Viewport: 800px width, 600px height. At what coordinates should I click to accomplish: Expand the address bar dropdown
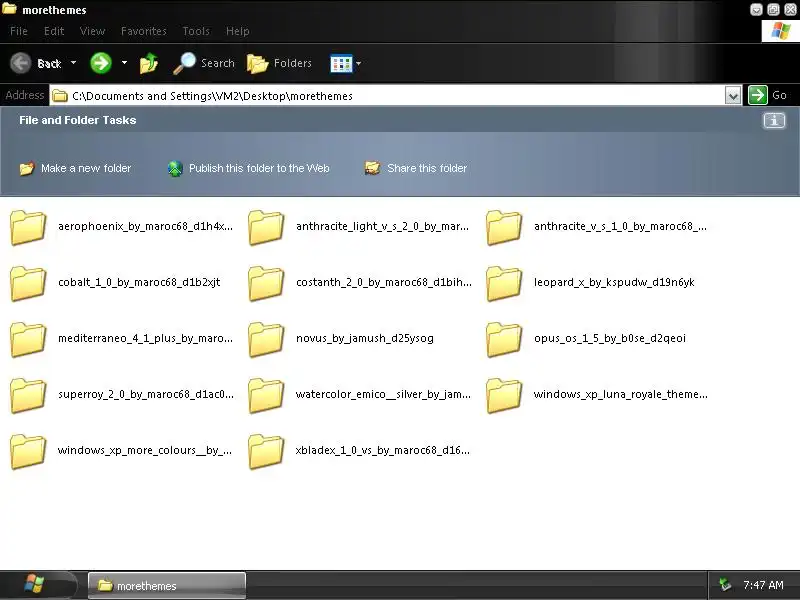733,95
